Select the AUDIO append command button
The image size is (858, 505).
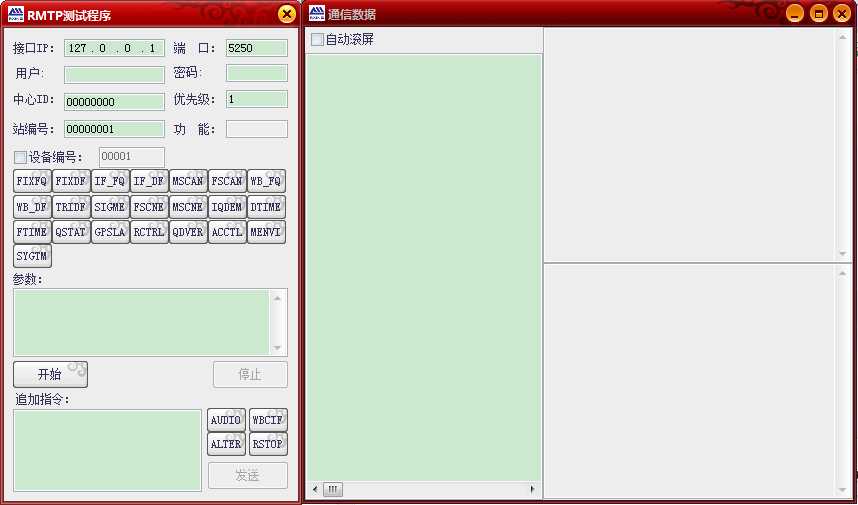(x=227, y=420)
